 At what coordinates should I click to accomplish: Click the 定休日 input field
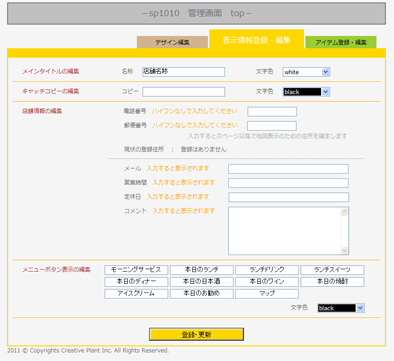pos(289,197)
